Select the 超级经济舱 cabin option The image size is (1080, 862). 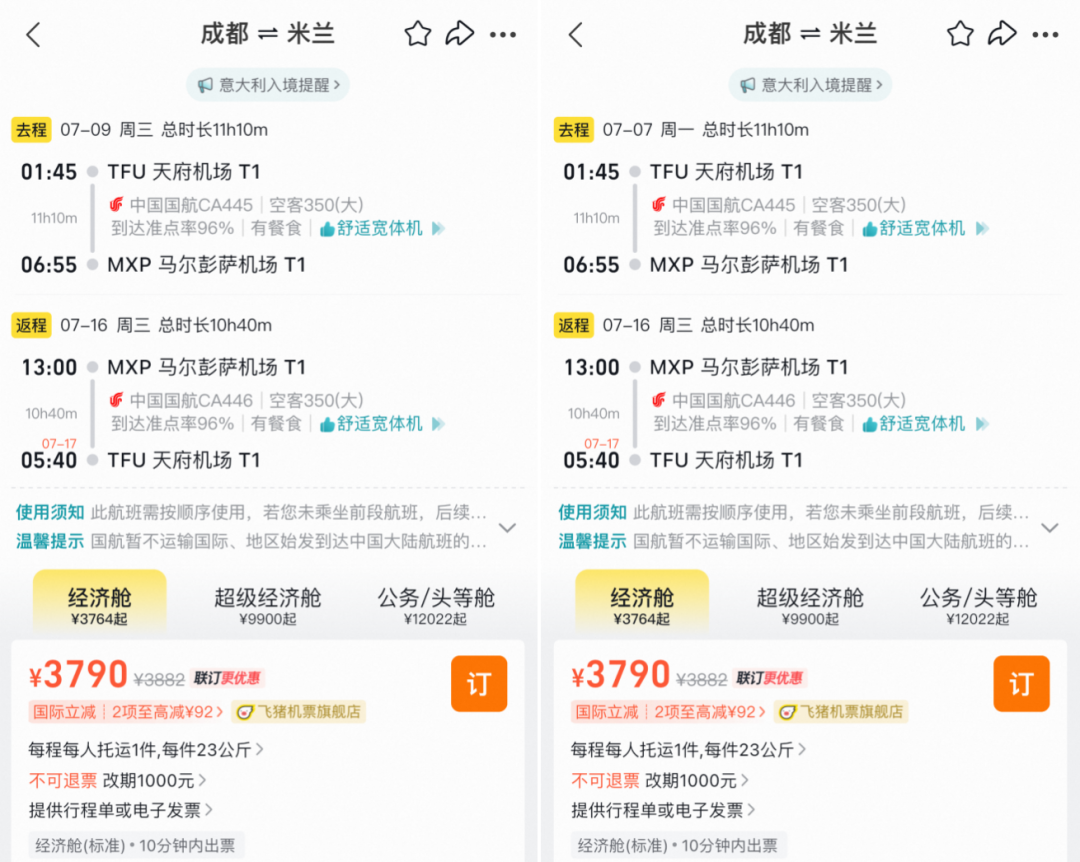click(266, 602)
